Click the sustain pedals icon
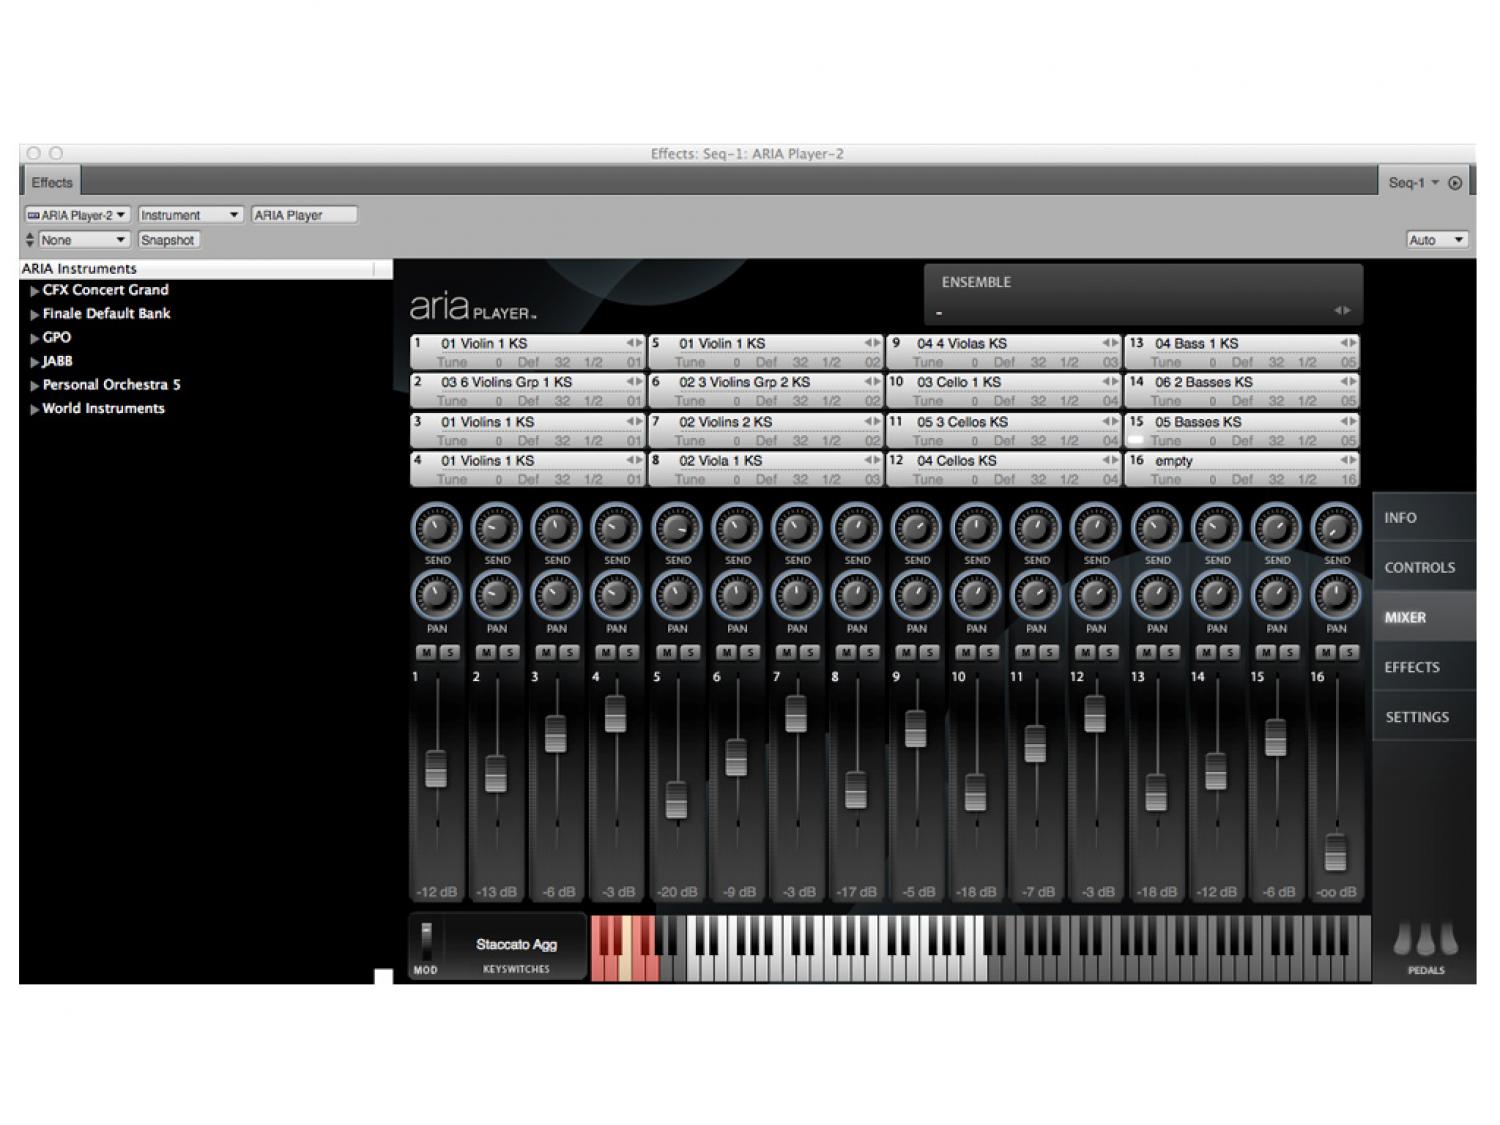The image size is (1500, 1125). (1425, 942)
